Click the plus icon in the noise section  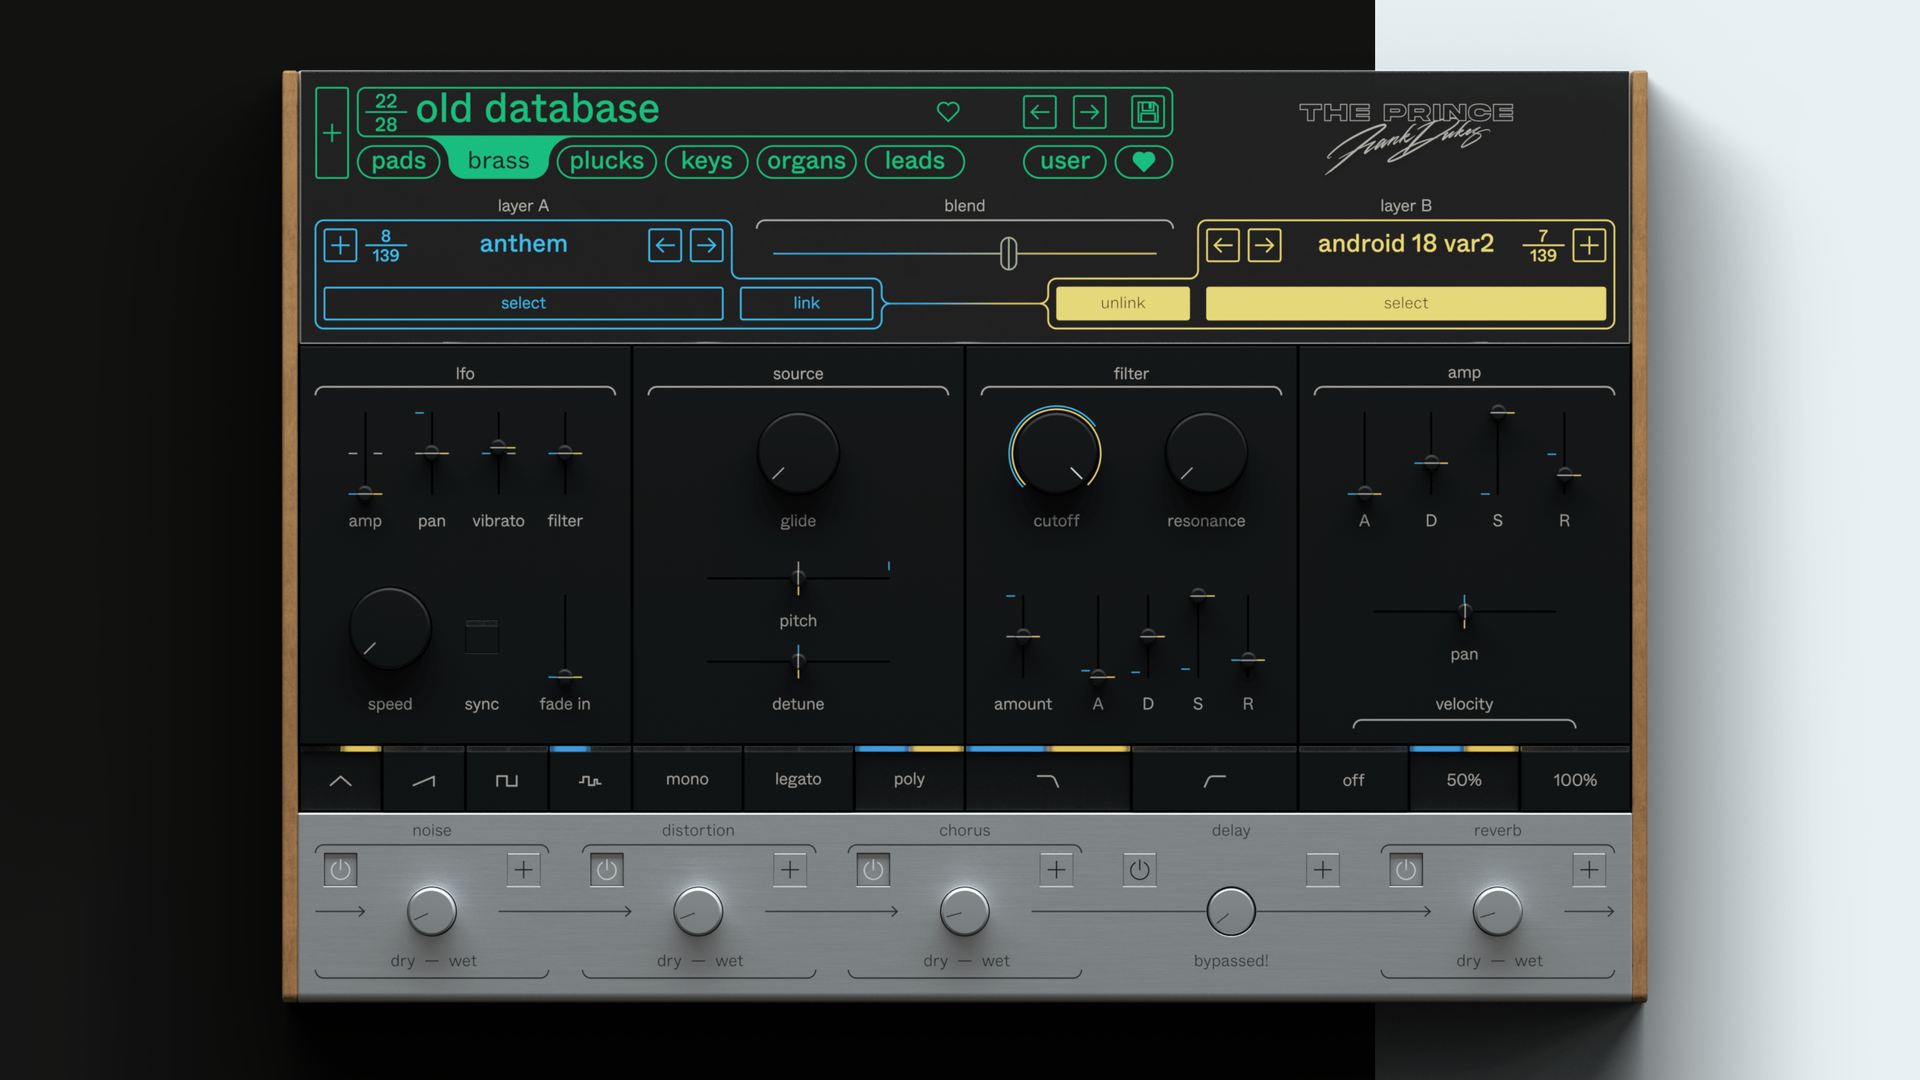coord(523,870)
